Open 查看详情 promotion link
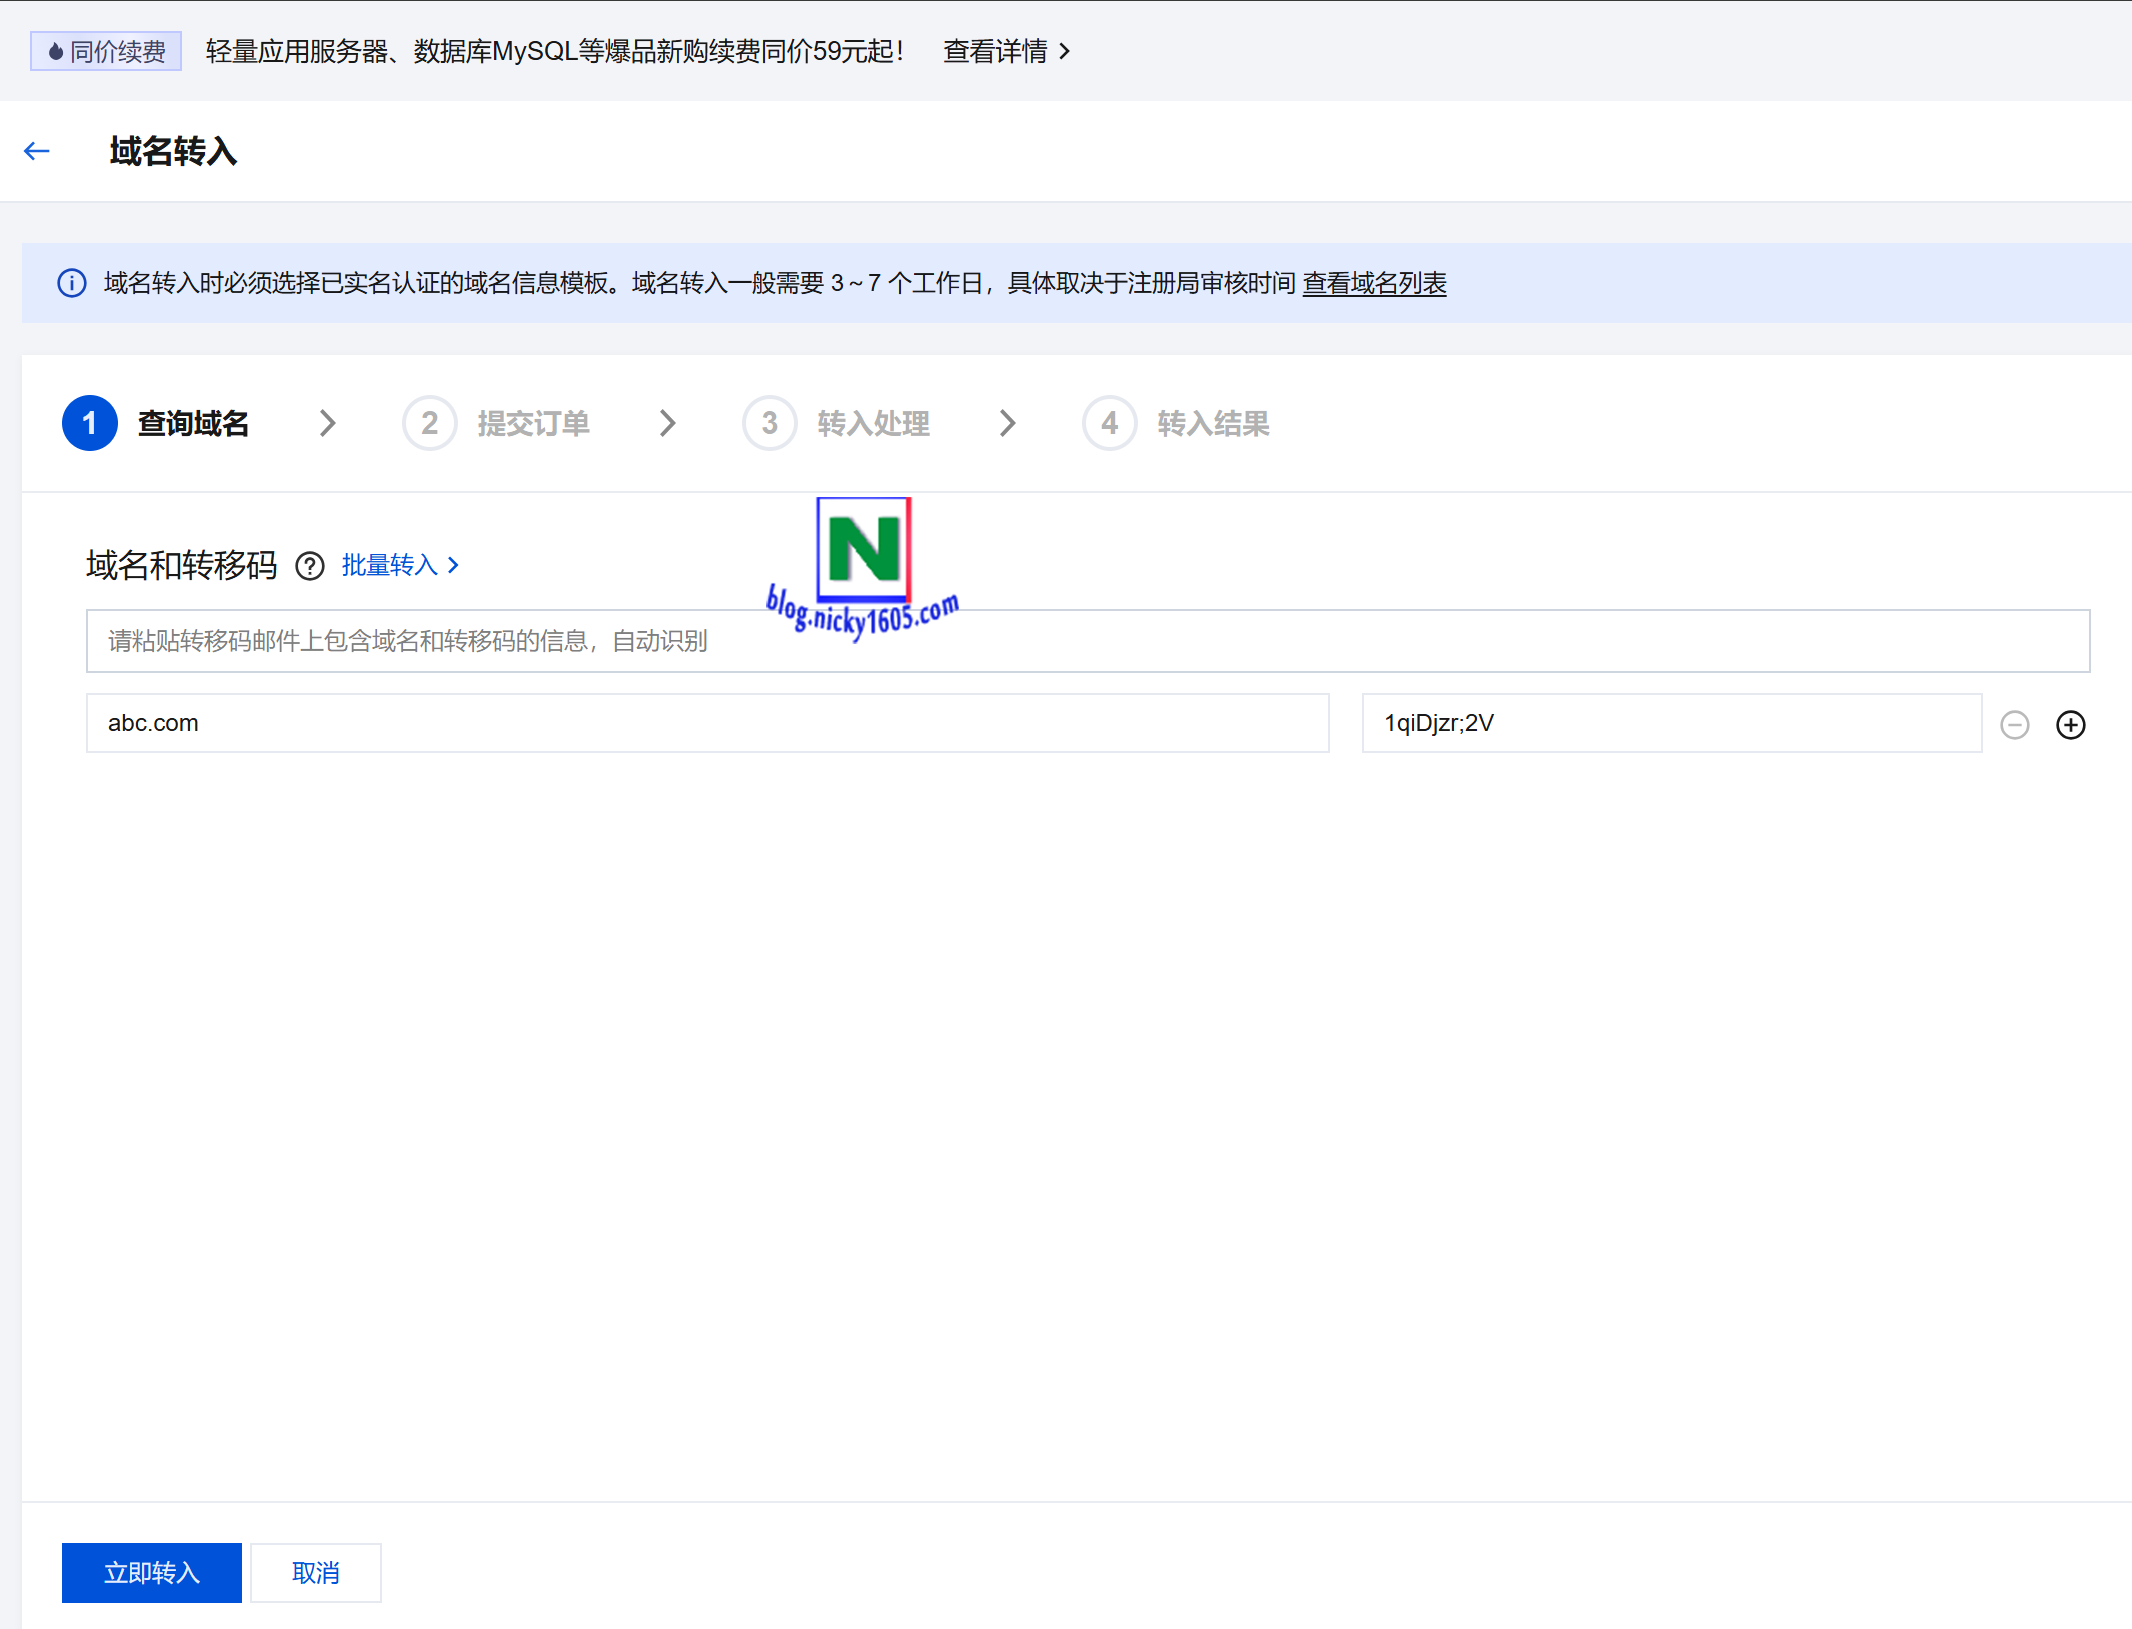2132x1629 pixels. [1007, 51]
